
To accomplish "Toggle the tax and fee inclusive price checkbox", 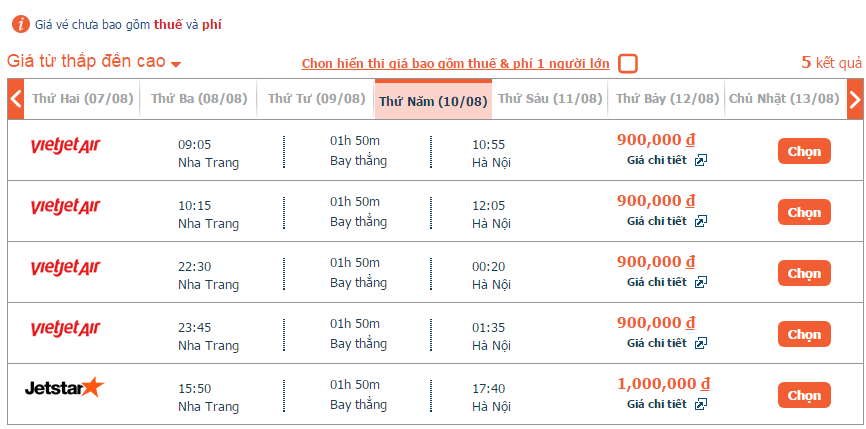I will (x=627, y=64).
